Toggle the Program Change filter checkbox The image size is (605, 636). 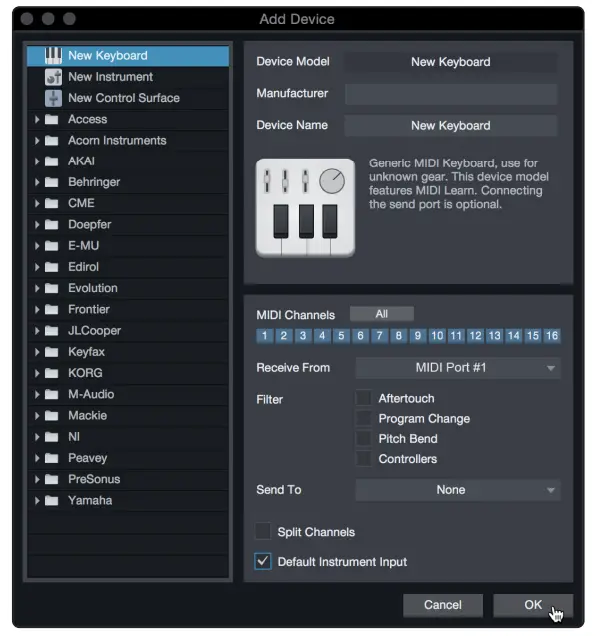pos(363,418)
